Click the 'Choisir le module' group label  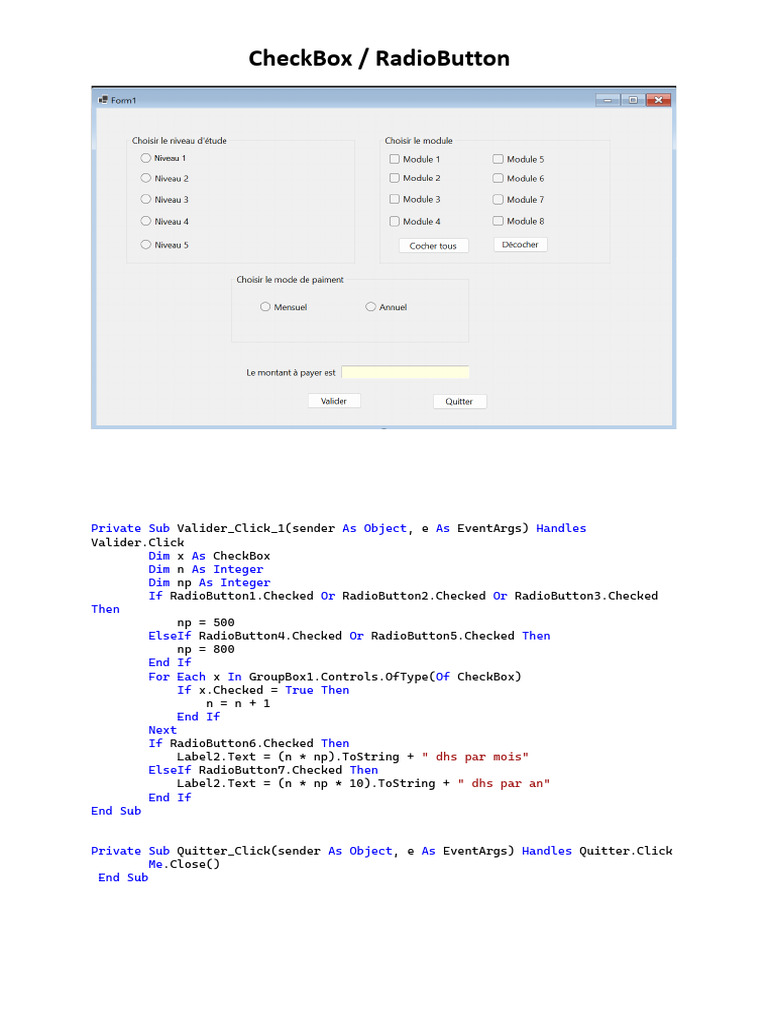(x=419, y=140)
